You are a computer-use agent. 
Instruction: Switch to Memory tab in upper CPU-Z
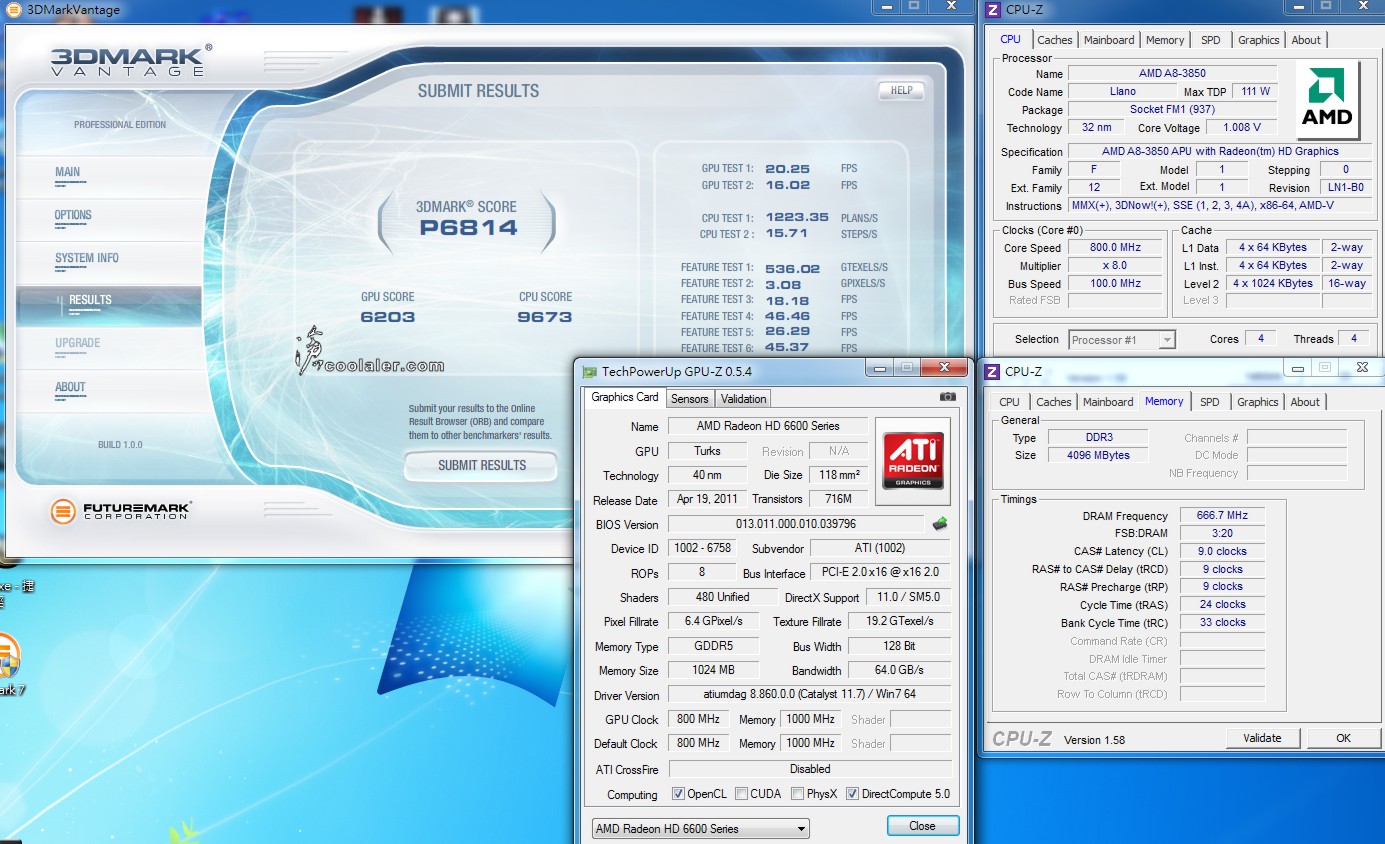tap(1165, 40)
